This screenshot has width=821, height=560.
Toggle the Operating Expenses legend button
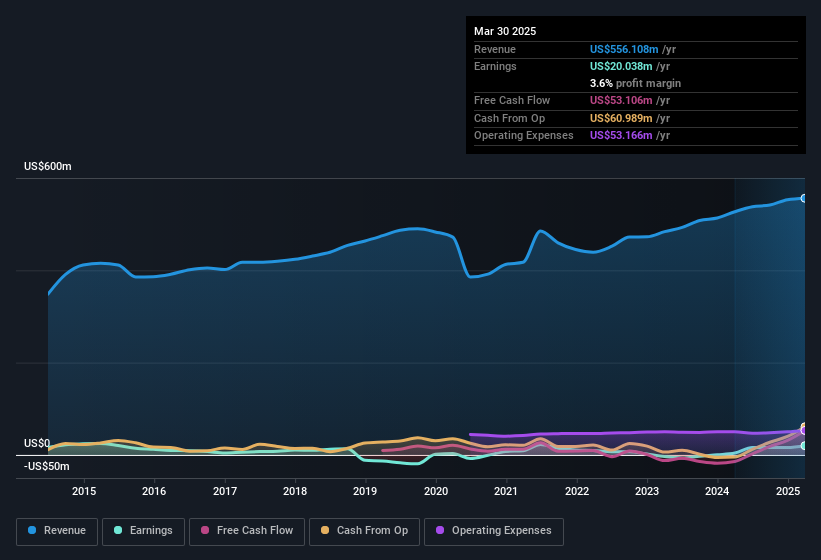494,532
